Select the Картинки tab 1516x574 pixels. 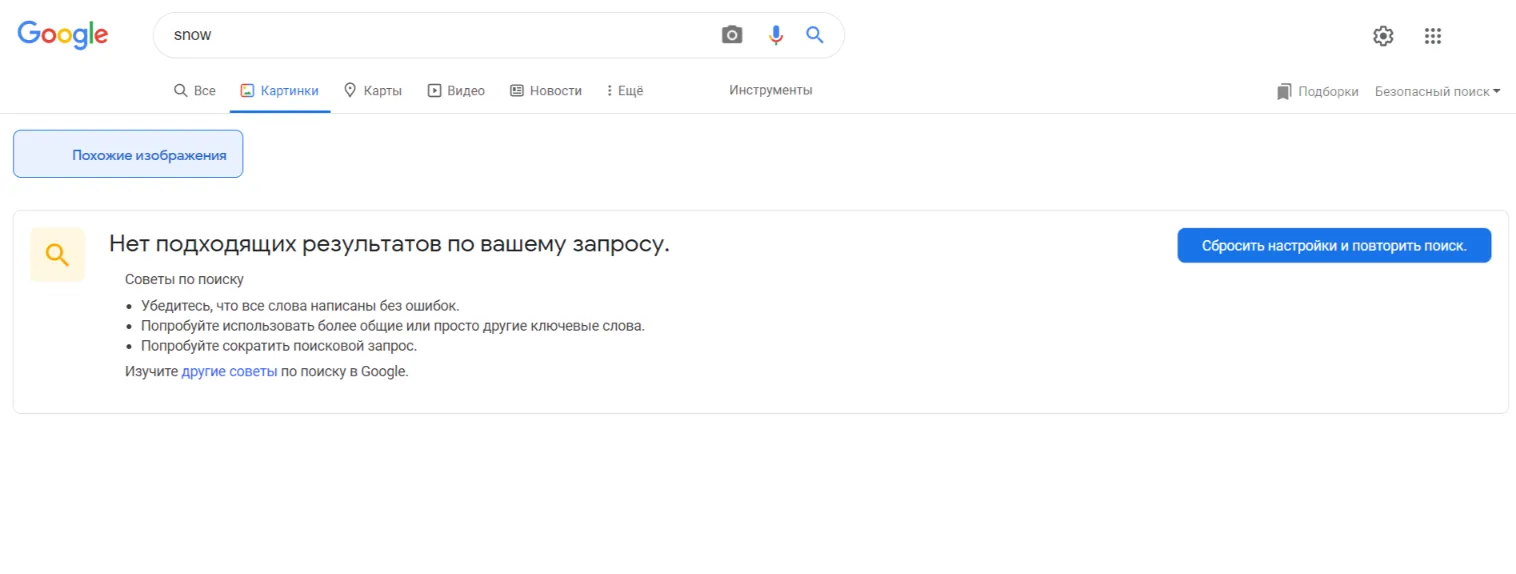[x=280, y=90]
